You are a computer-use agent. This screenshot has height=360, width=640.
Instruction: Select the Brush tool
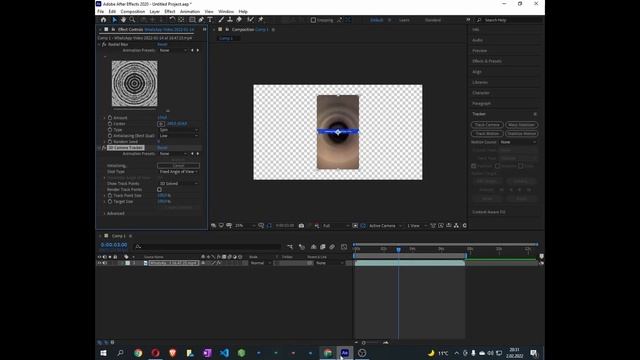[x=221, y=20]
